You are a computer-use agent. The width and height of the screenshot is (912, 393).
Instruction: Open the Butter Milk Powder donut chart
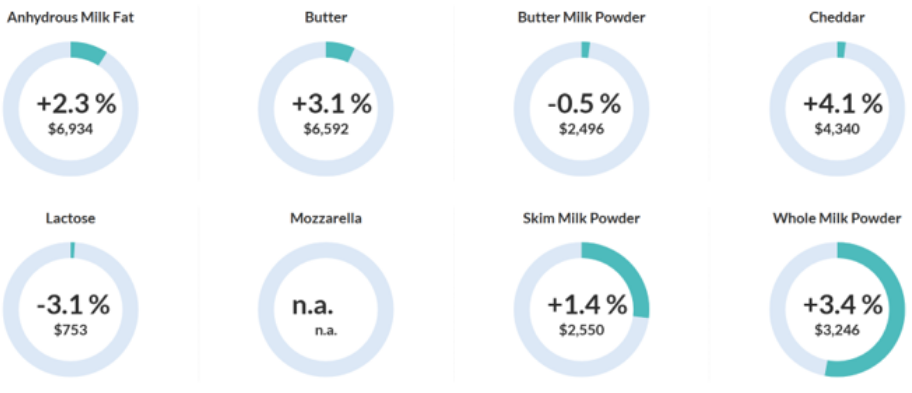click(x=581, y=108)
